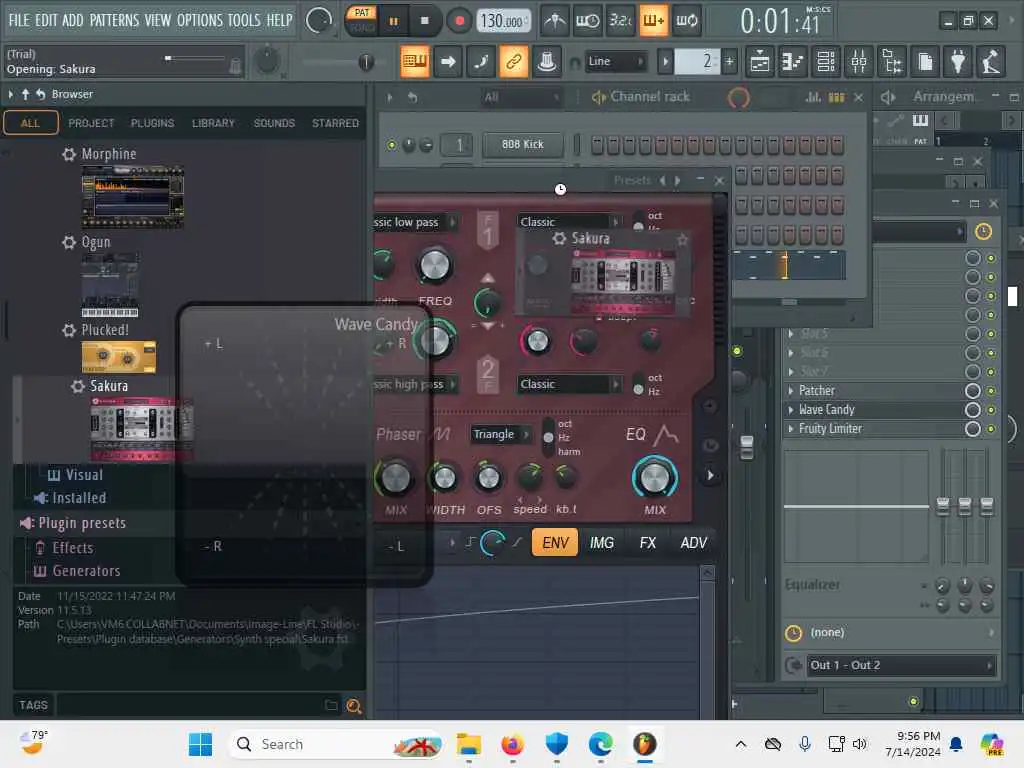Toggle the countdown before recording icon
Viewport: 1024px width, 768px height.
pyautogui.click(x=620, y=21)
